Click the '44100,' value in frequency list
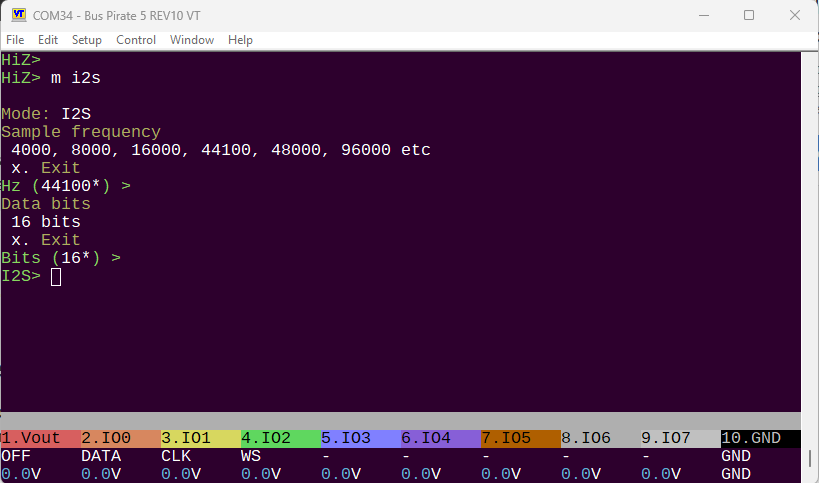Image resolution: width=819 pixels, height=483 pixels. click(x=230, y=150)
